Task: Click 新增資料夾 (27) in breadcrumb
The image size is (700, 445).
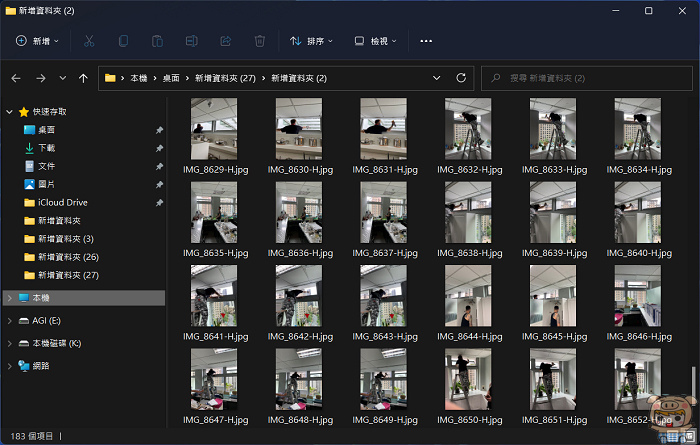Action: point(225,79)
